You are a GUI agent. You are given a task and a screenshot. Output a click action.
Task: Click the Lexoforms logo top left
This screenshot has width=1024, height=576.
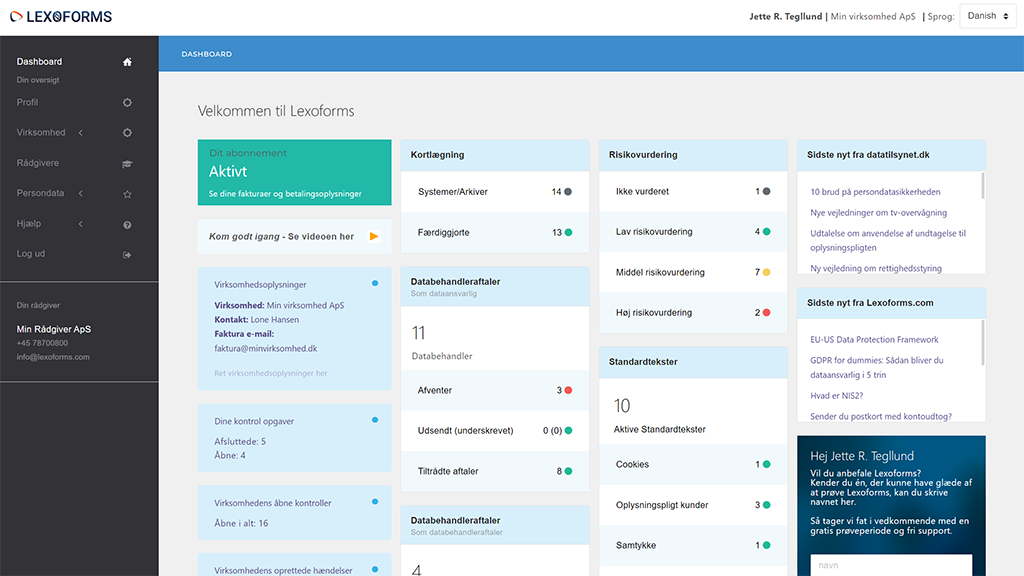[x=58, y=16]
